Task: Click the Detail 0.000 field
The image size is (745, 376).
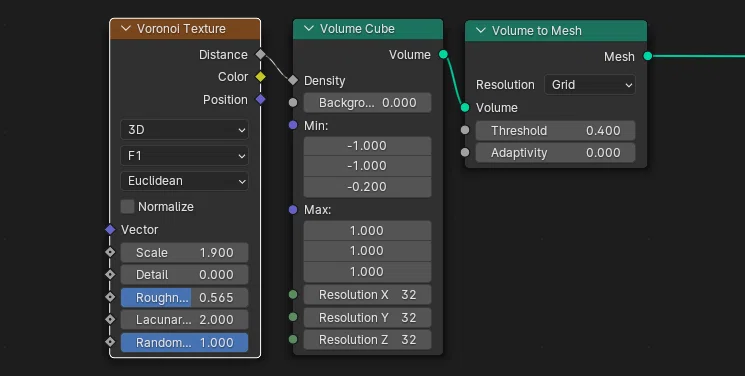Action: pyautogui.click(x=184, y=275)
